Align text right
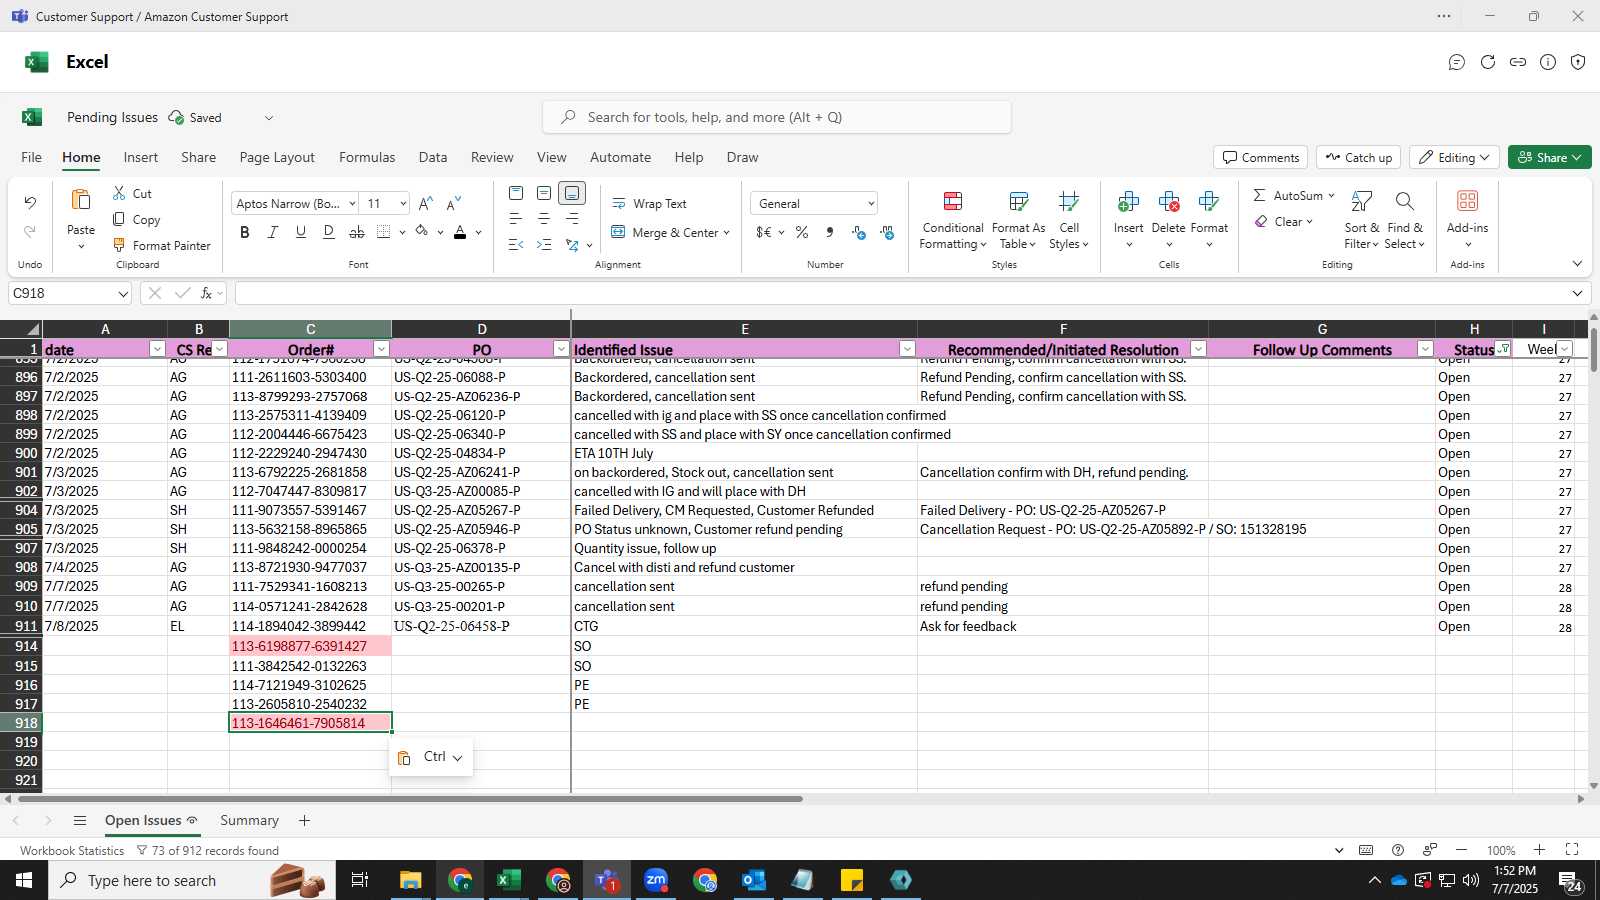The height and width of the screenshot is (900, 1600). pos(572,219)
